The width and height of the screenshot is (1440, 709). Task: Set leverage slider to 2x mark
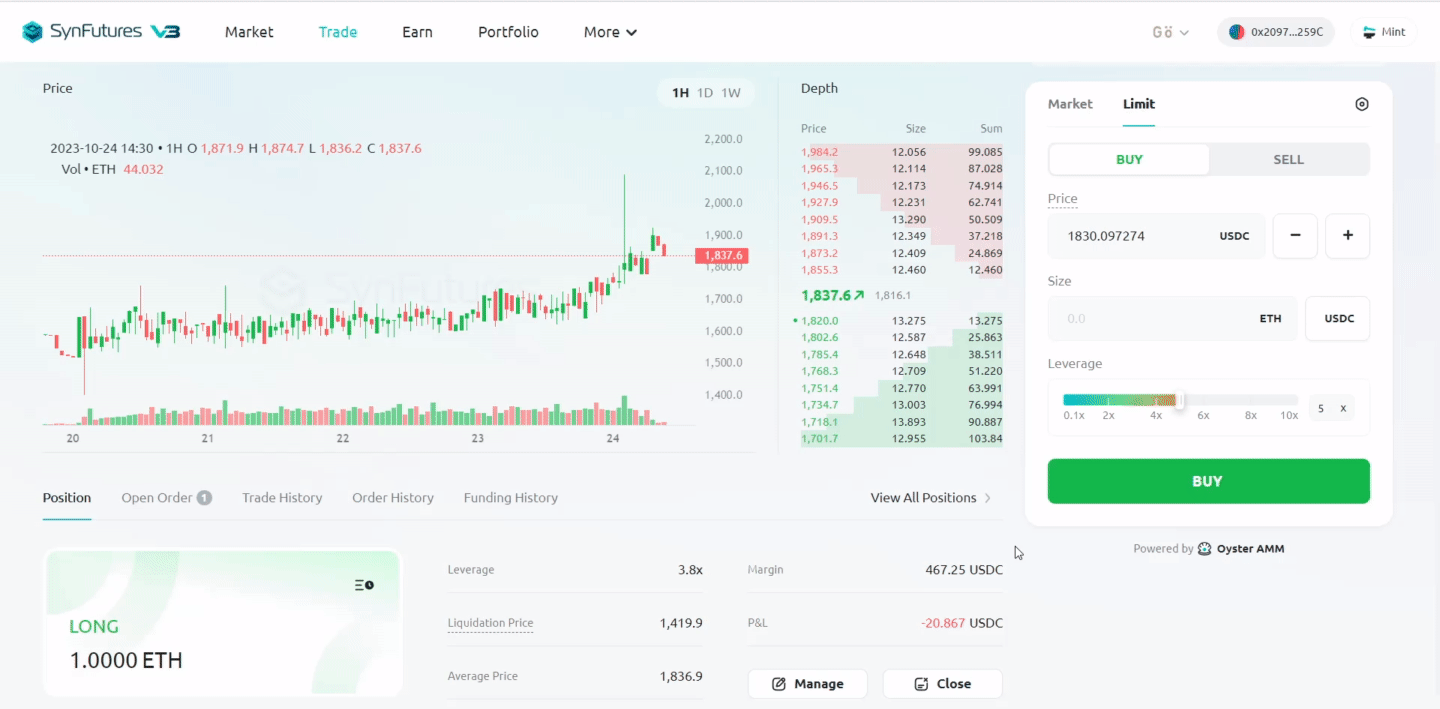[1109, 415]
